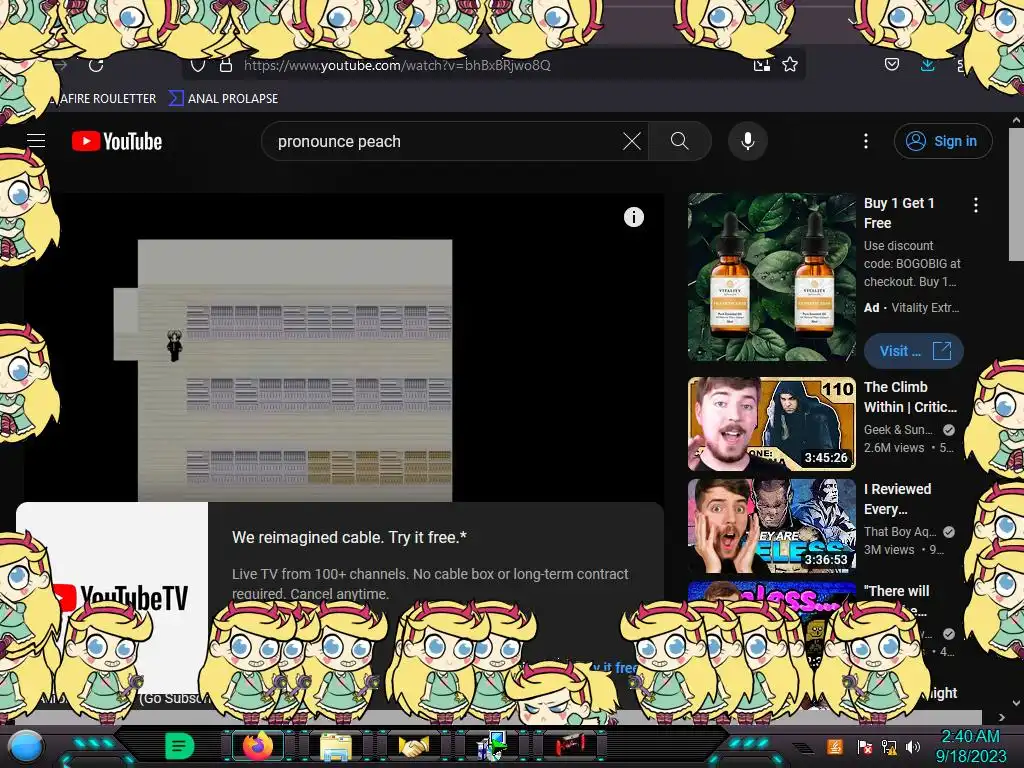Open the tracking protection shield icon

[198, 65]
